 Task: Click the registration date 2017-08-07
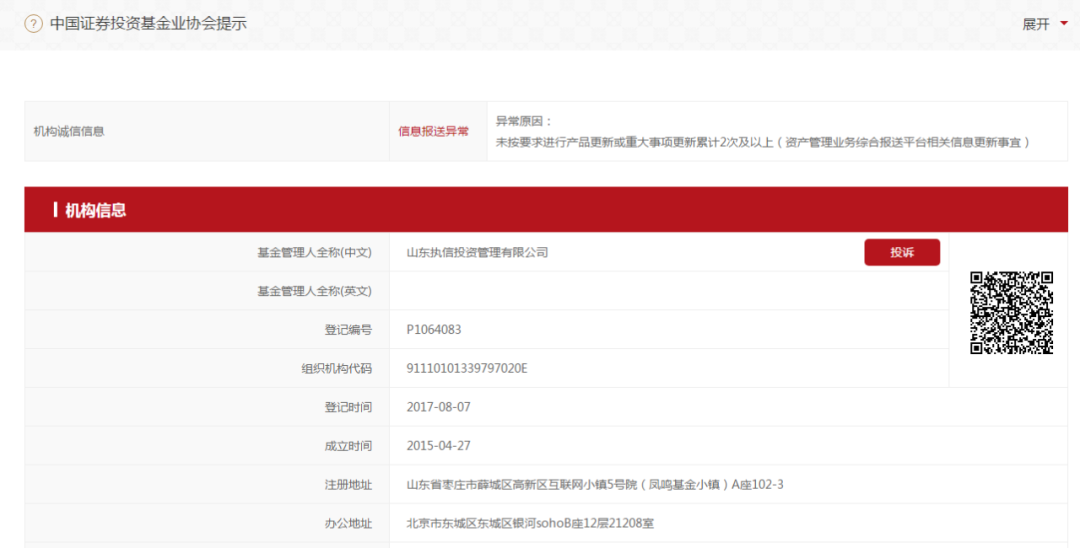point(438,407)
